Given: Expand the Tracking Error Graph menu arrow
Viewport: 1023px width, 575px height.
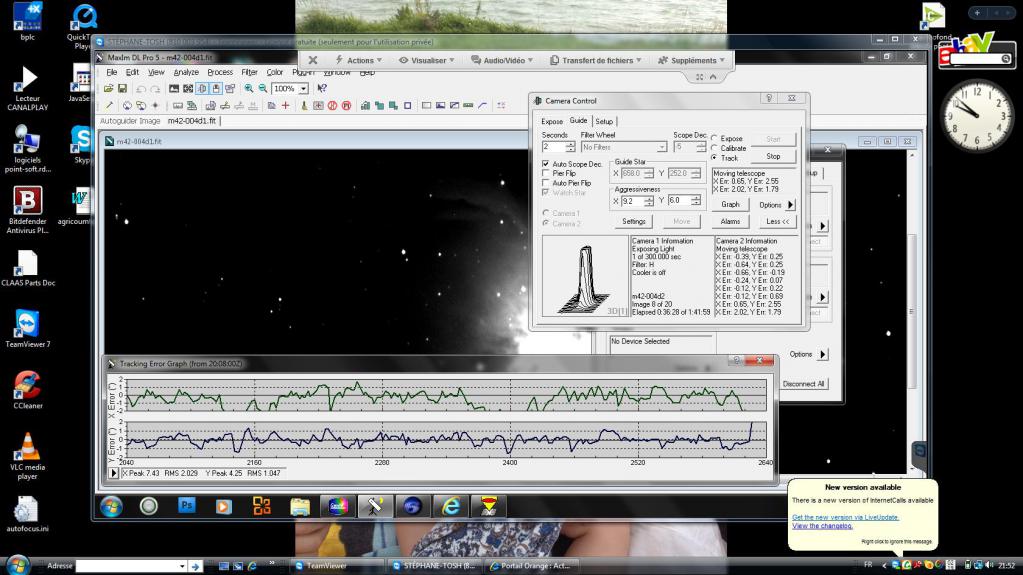Looking at the screenshot, I should click(x=113, y=473).
